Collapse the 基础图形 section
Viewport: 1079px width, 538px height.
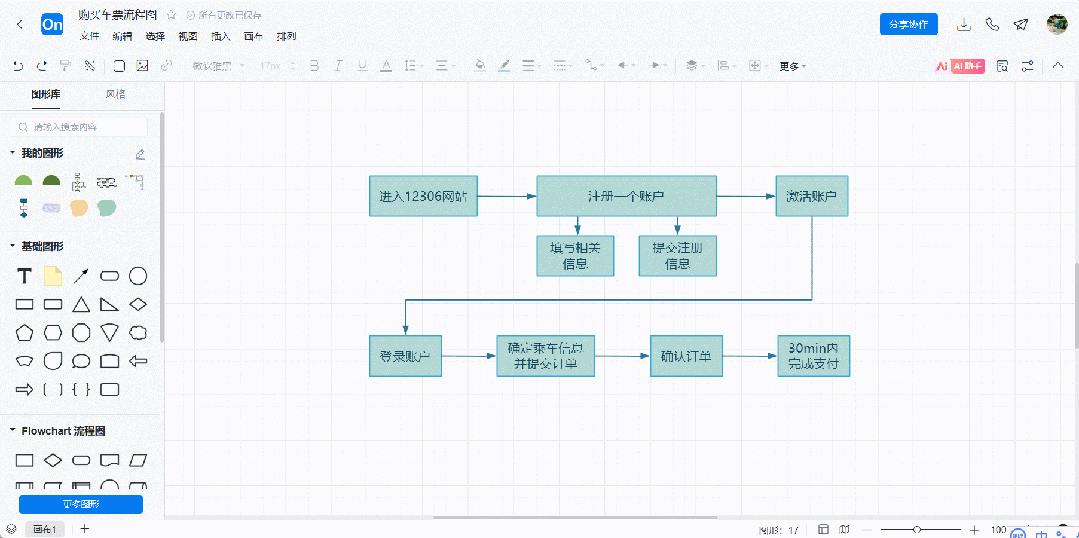pos(12,246)
